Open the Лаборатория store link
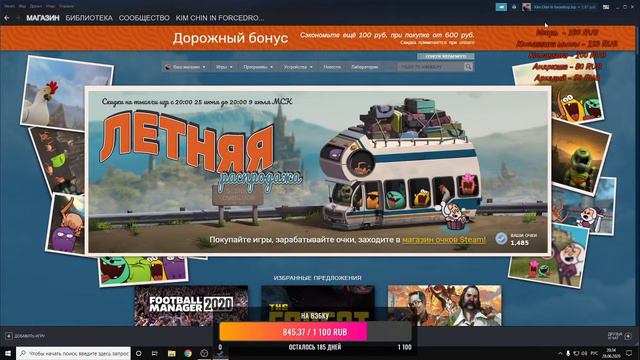 [364, 67]
